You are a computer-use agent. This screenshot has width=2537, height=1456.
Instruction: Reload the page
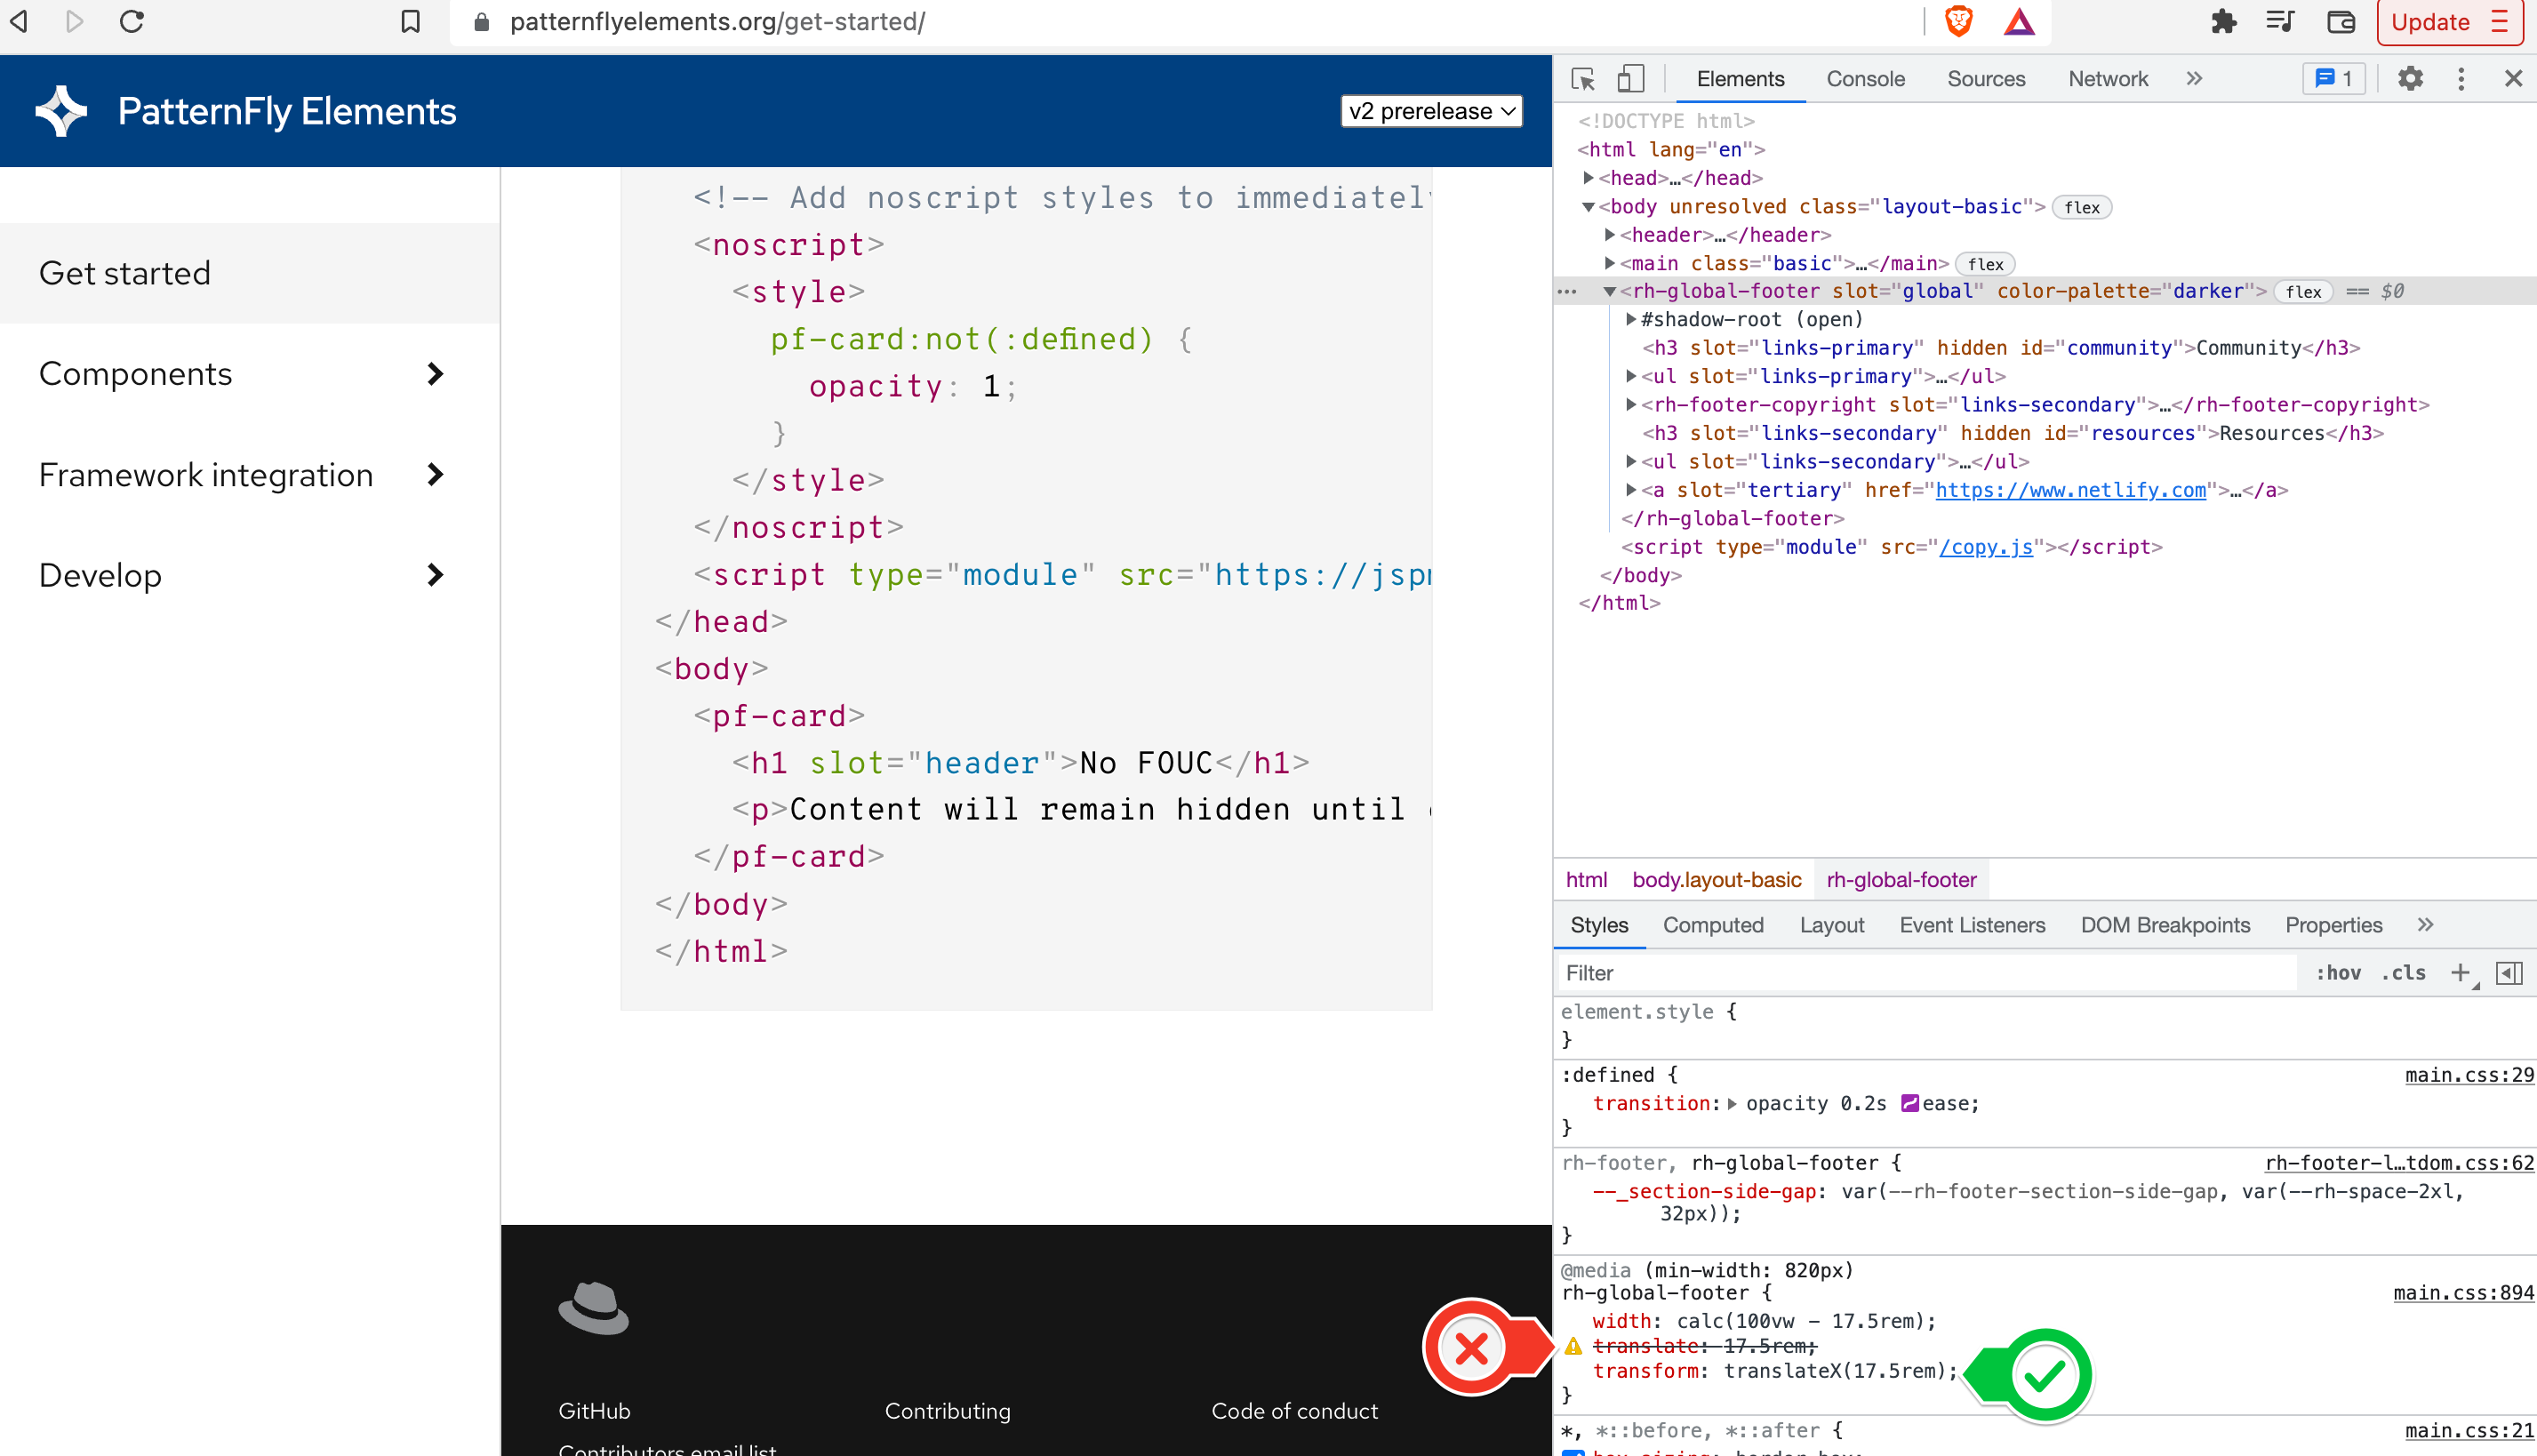(x=132, y=22)
